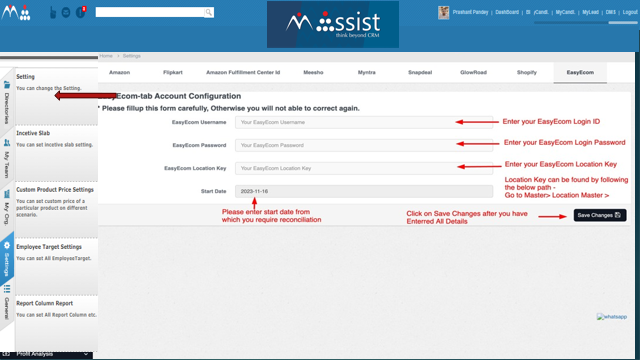Open the mail envelope icon in the header
Screen dimensions: 640x360
point(66,13)
